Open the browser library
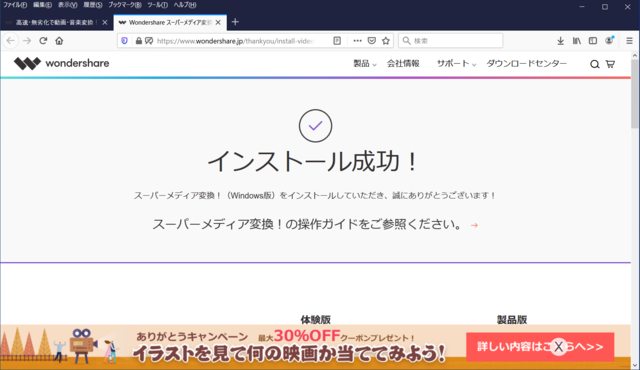 point(577,41)
